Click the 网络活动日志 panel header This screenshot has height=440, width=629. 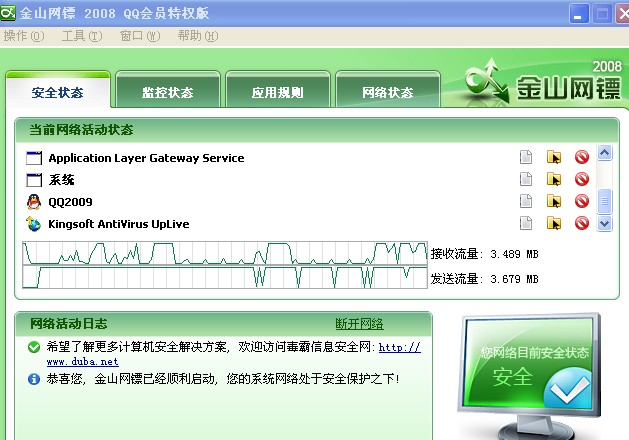(223, 324)
